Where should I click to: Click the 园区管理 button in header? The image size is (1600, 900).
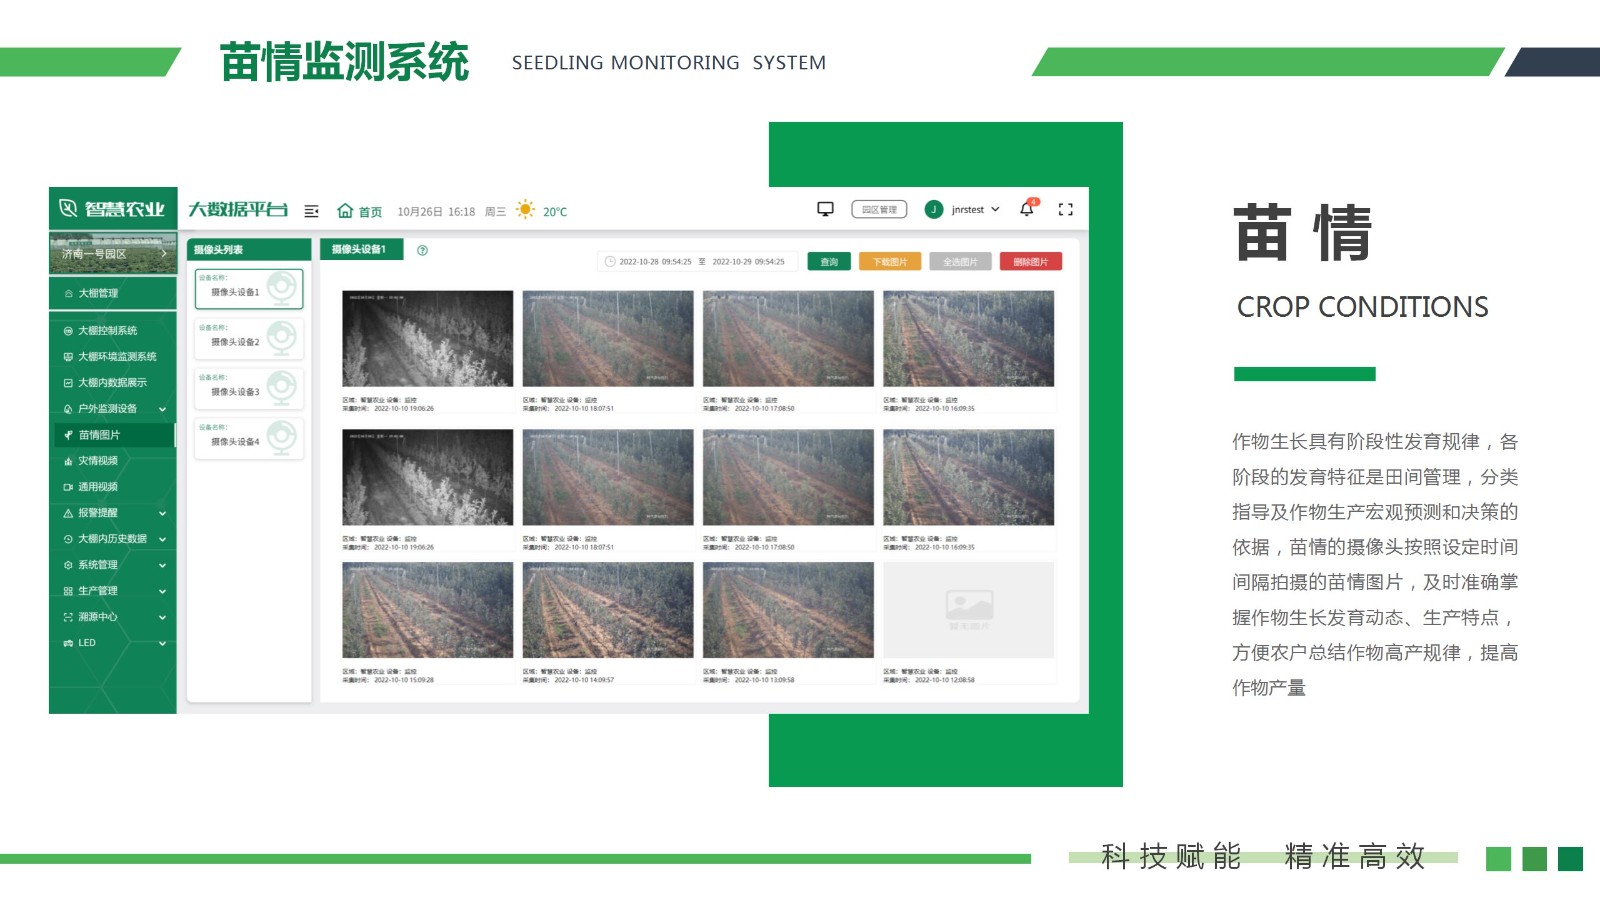(x=879, y=210)
